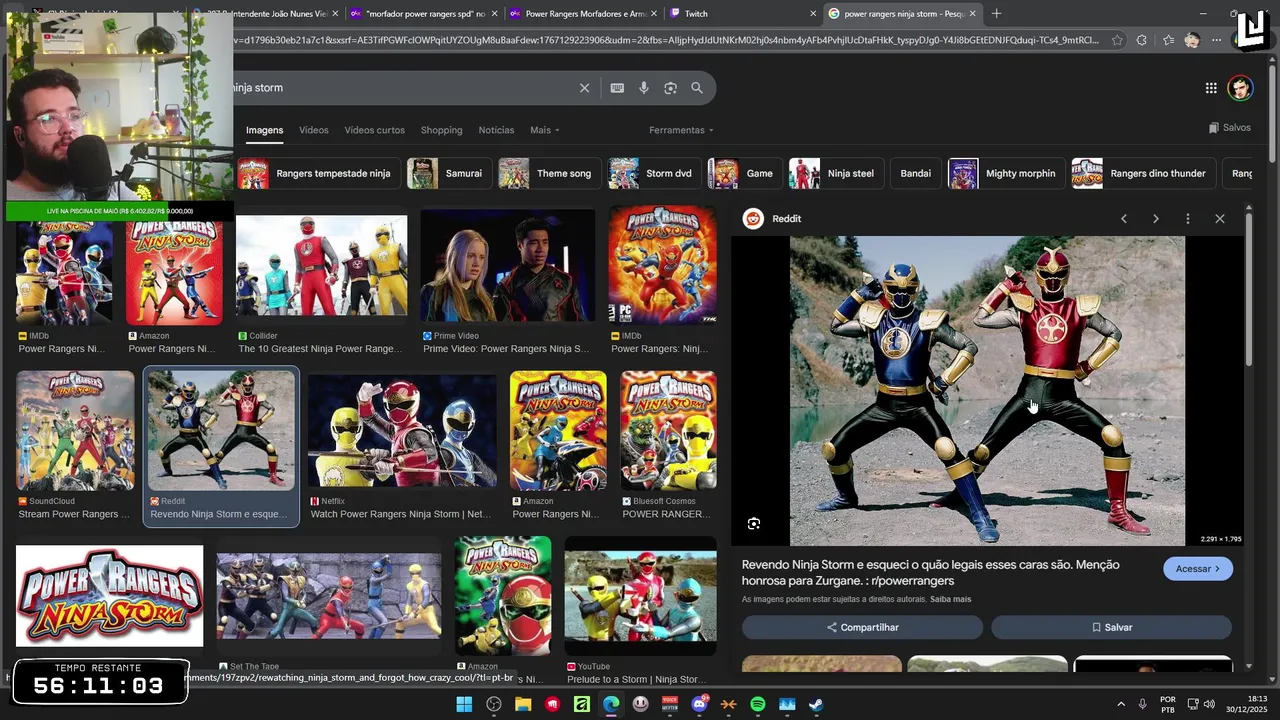The width and height of the screenshot is (1280, 720).
Task: Open Steam from the taskbar
Action: (x=816, y=704)
